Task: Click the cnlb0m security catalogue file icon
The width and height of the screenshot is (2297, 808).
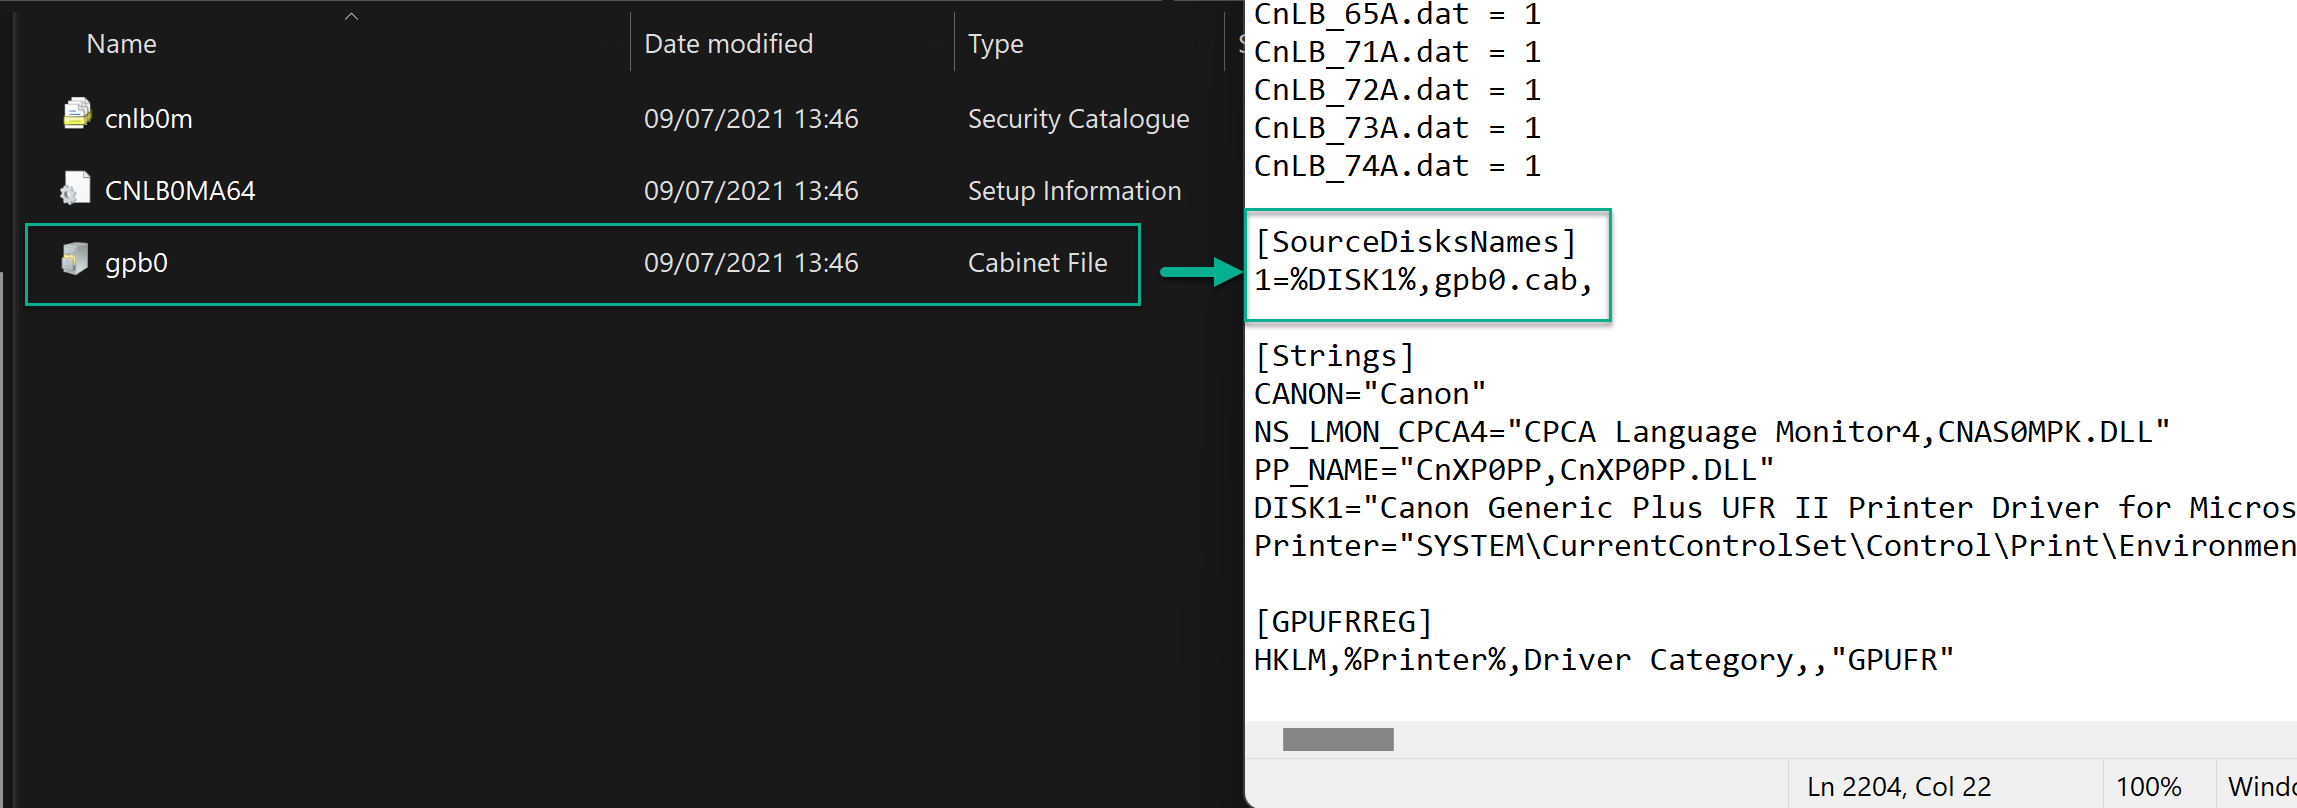Action: pos(77,115)
